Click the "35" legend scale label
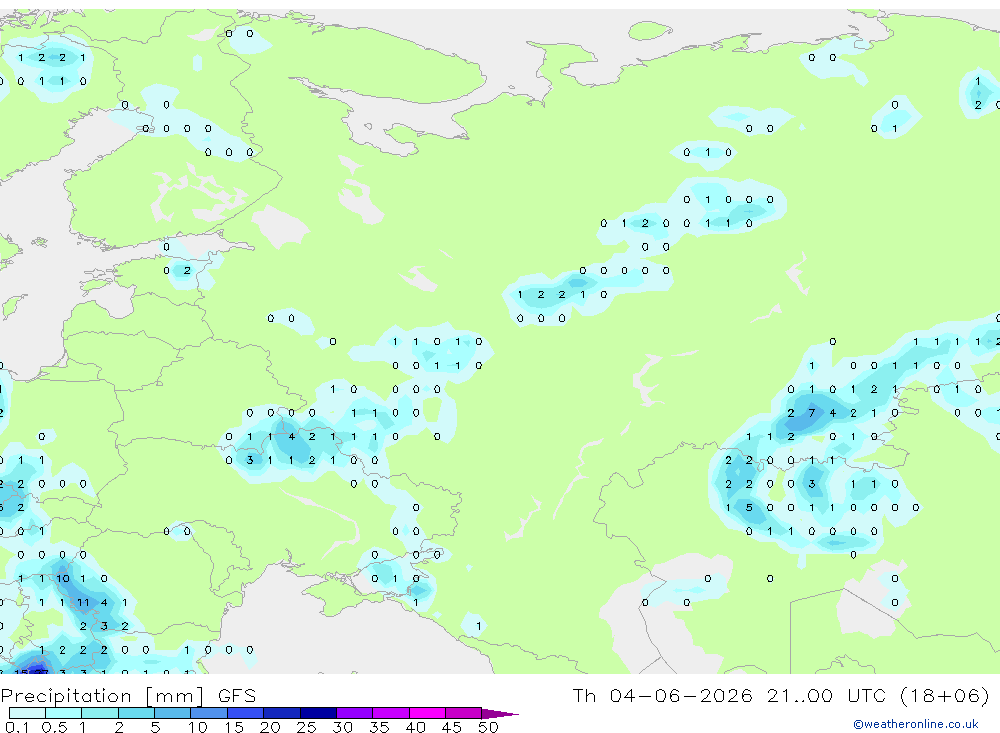Screen dimensions: 1000x733 (x=379, y=727)
